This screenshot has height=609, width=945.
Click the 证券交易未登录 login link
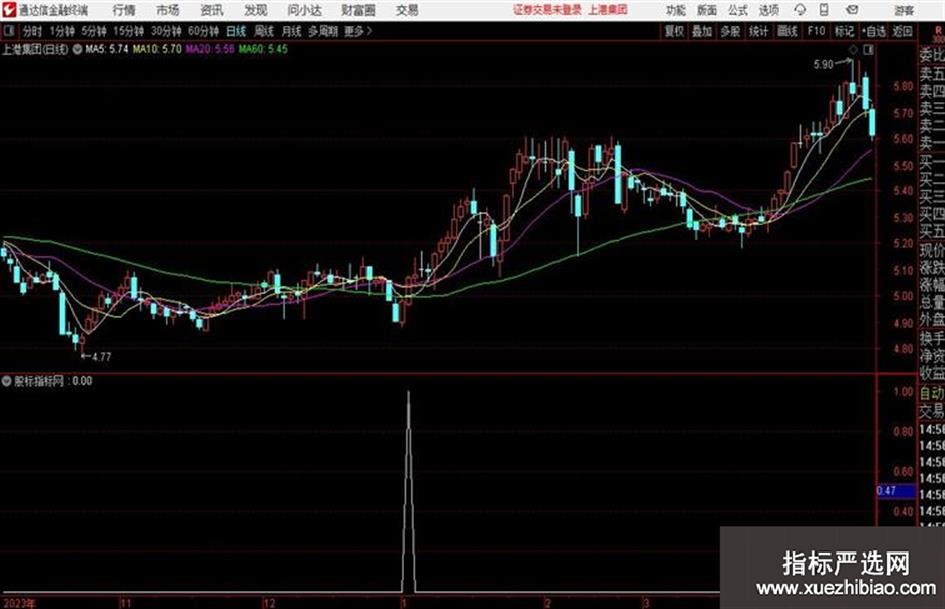(547, 10)
